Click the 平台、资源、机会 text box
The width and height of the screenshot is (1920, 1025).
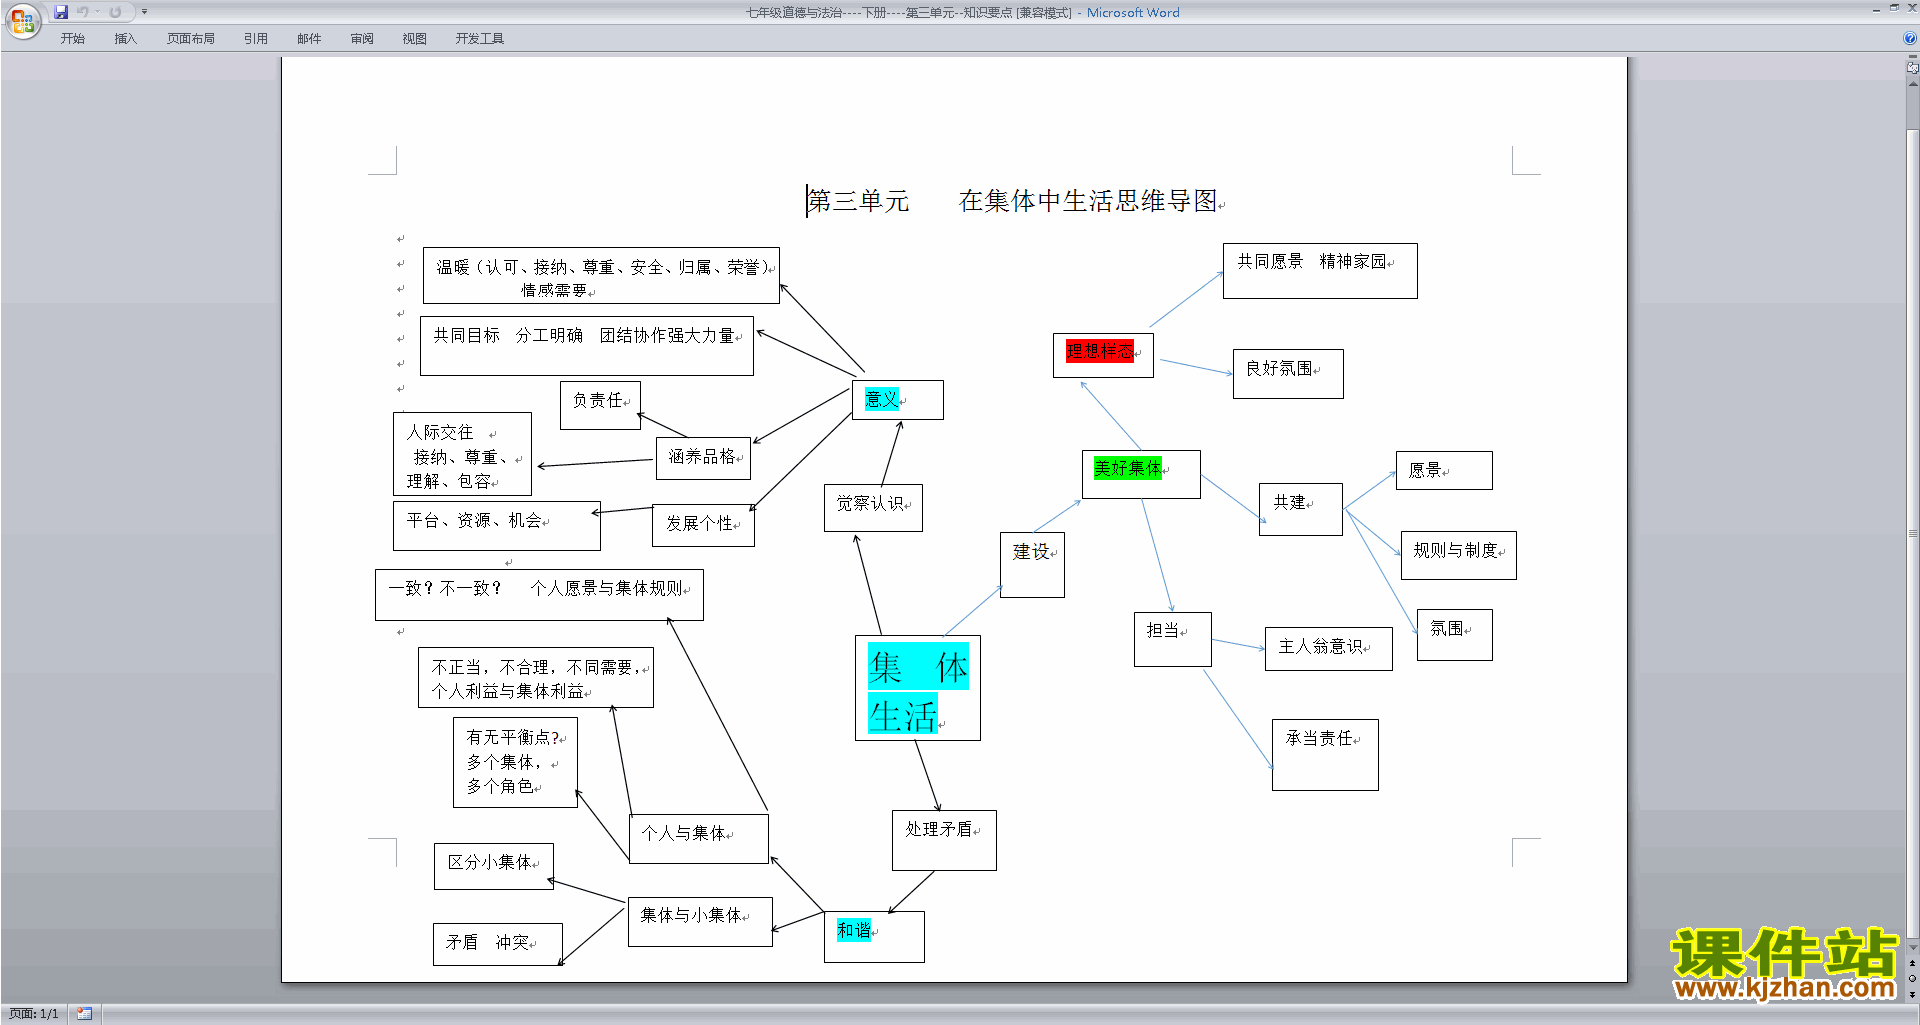(497, 526)
